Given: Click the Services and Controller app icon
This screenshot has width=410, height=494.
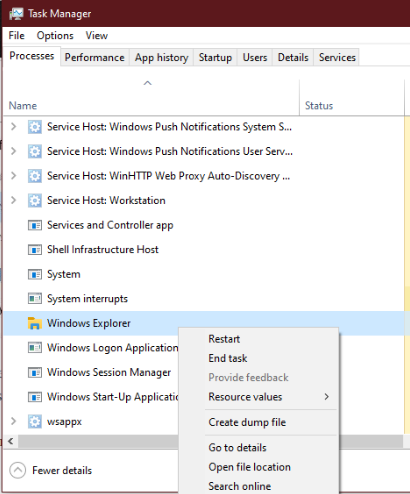Looking at the screenshot, I should pos(35,225).
